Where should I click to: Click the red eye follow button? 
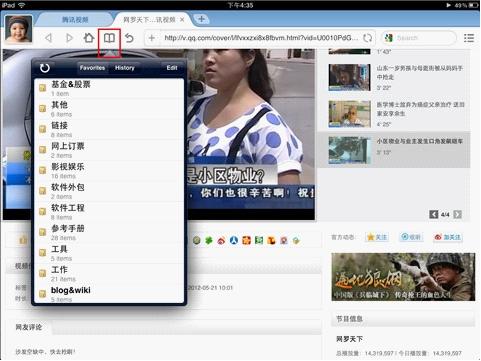[448, 237]
